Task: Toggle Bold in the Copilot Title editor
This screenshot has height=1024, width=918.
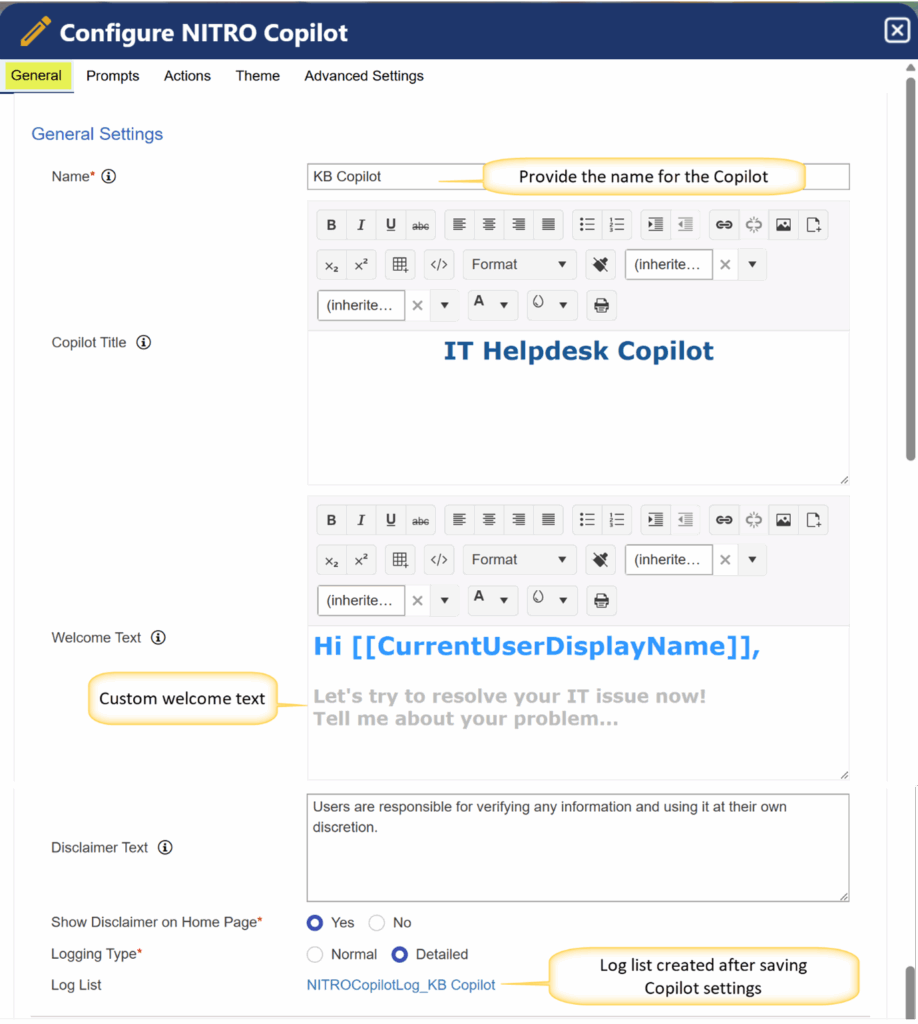Action: pos(332,225)
